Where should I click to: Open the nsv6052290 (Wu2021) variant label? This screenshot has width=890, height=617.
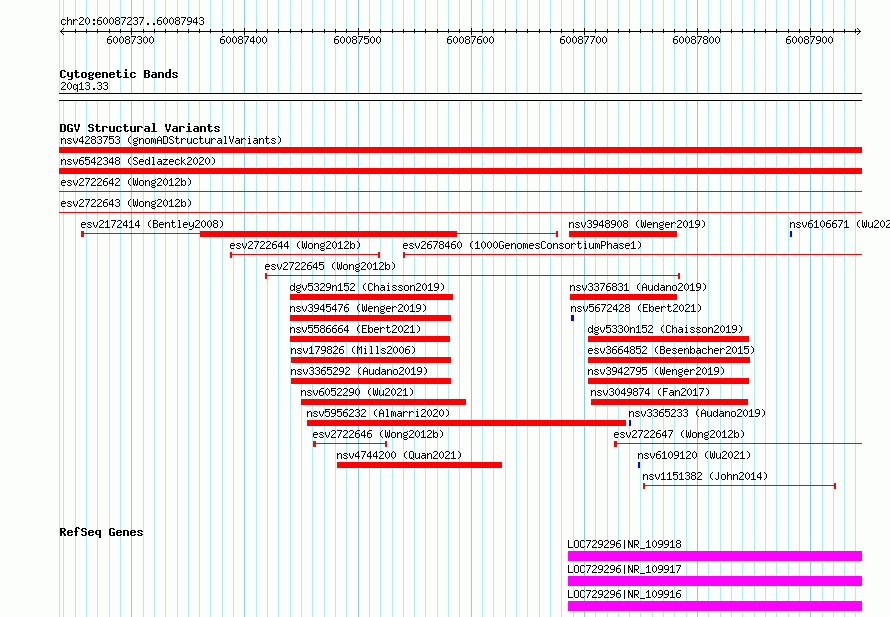(x=357, y=392)
